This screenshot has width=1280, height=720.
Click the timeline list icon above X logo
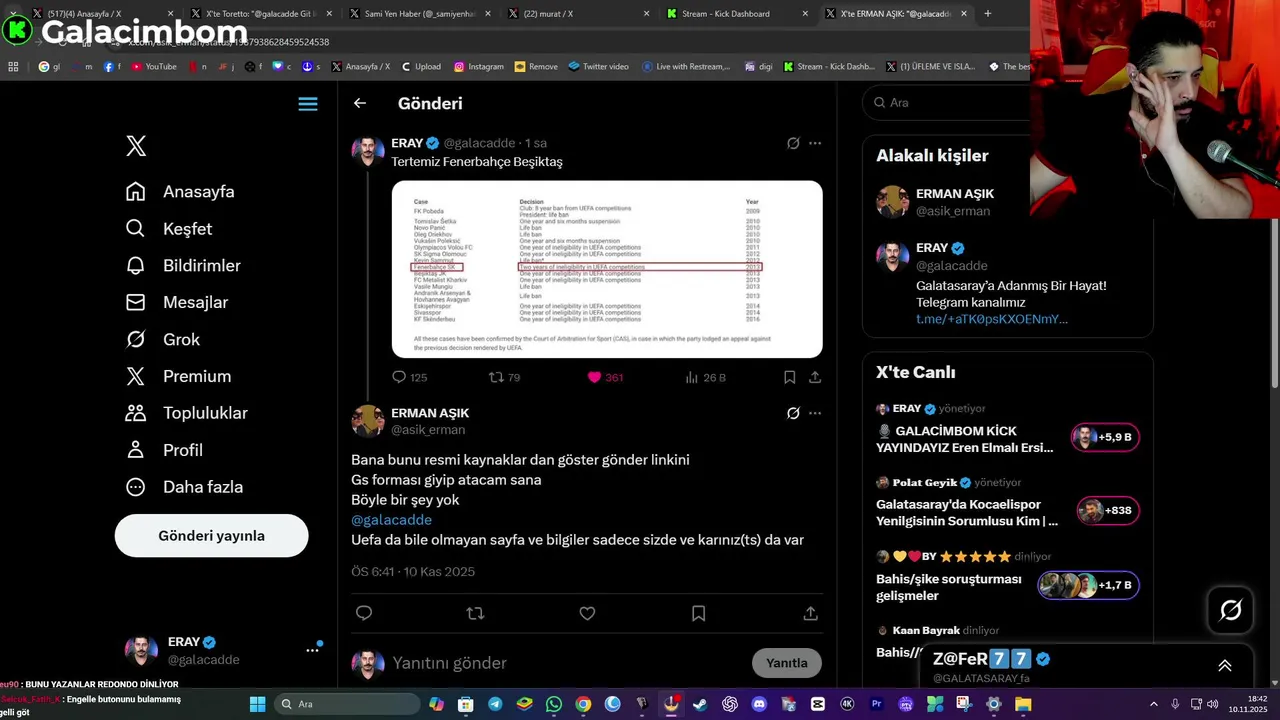click(308, 104)
